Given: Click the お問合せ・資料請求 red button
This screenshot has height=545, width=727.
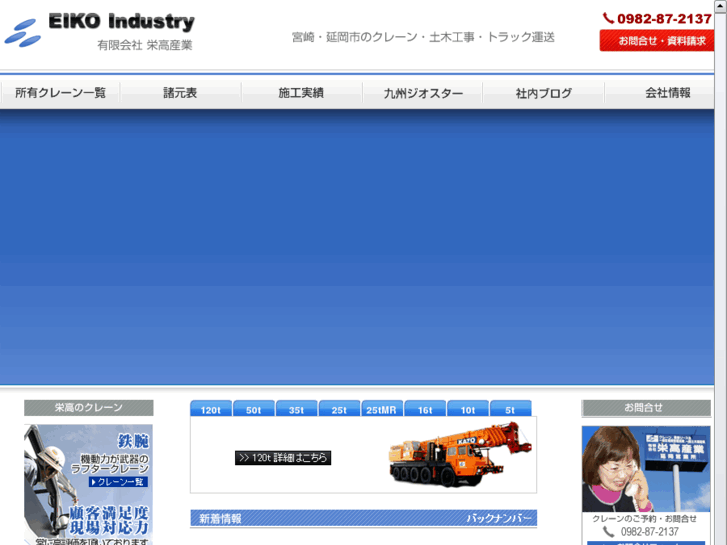Looking at the screenshot, I should 657,40.
